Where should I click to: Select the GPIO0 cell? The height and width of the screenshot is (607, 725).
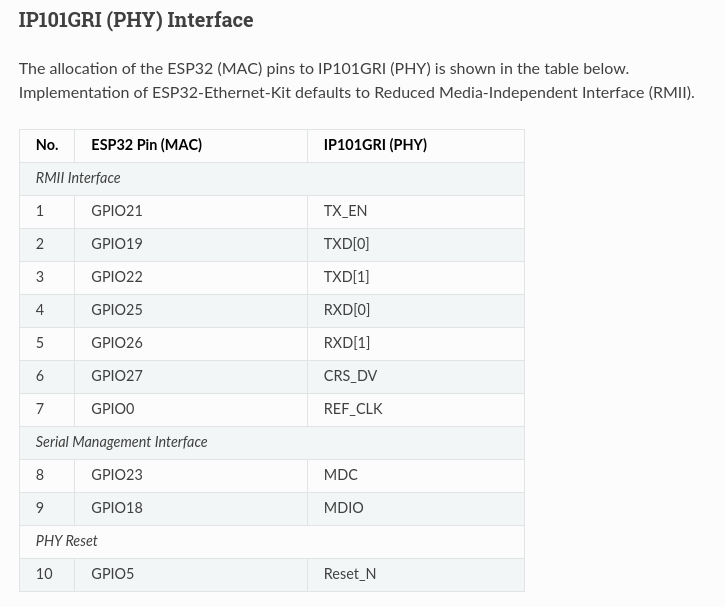(x=190, y=410)
